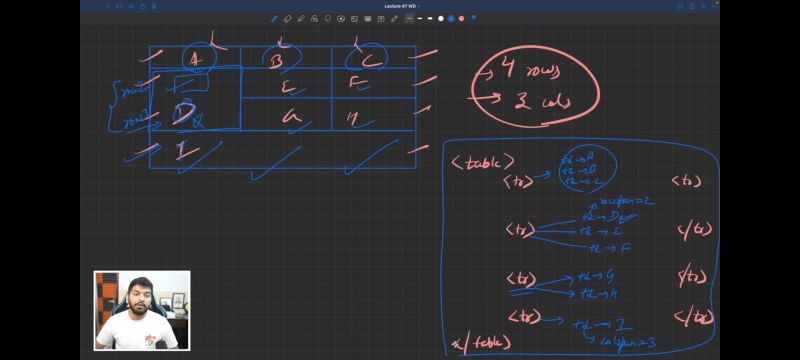The height and width of the screenshot is (360, 800).
Task: Open the Elements sticker tool
Action: [341, 19]
